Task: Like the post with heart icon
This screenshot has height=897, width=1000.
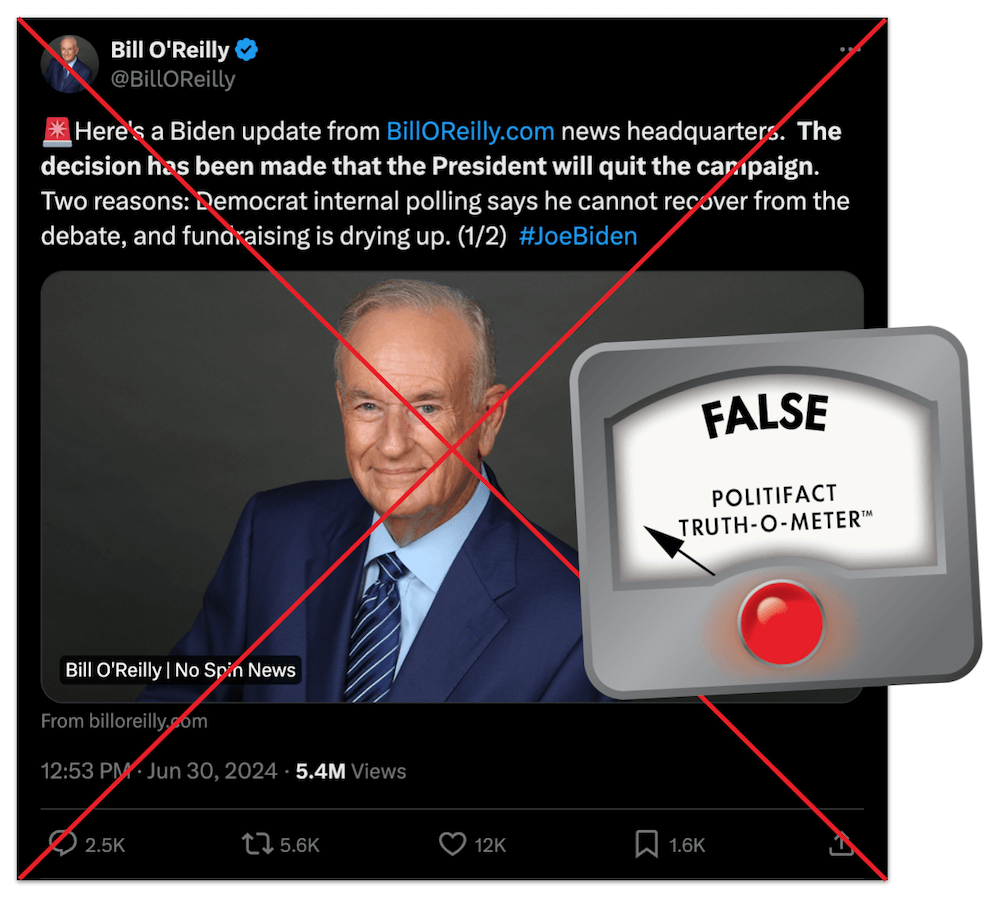Action: click(453, 844)
